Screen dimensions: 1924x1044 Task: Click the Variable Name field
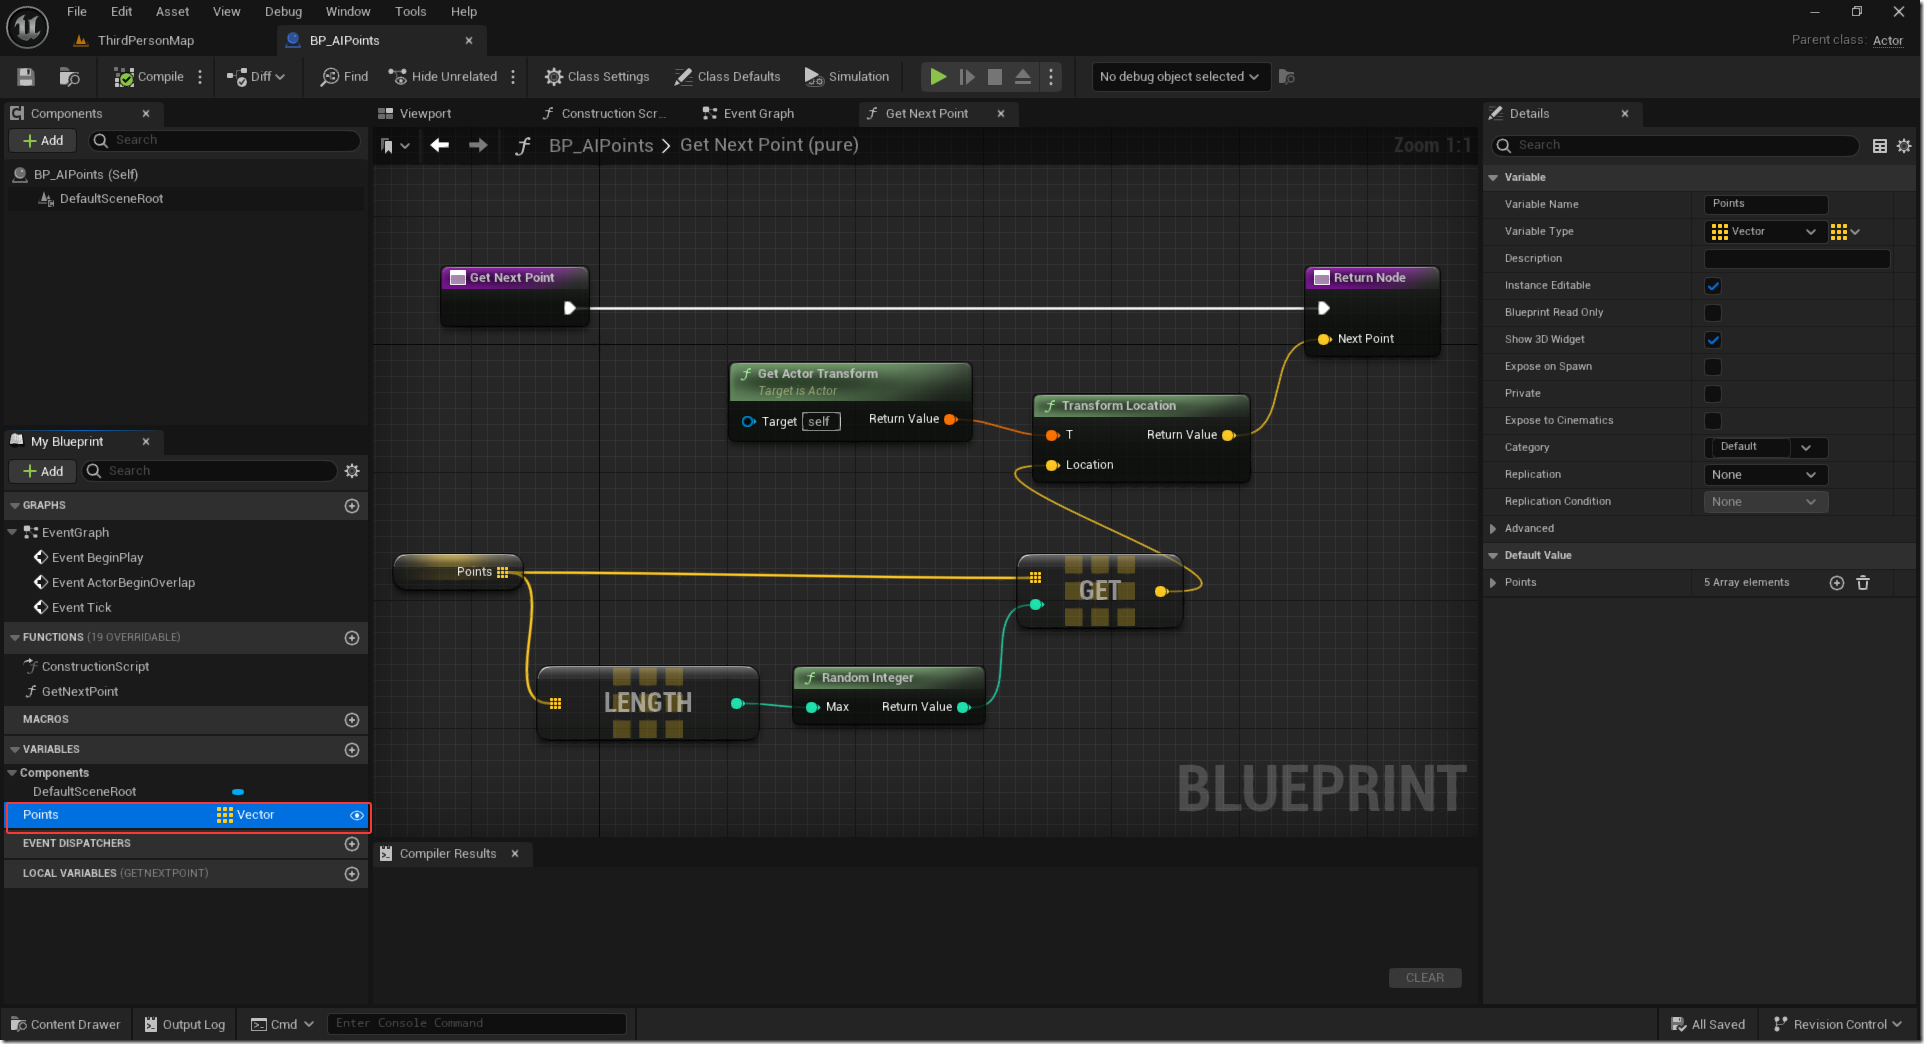point(1766,205)
